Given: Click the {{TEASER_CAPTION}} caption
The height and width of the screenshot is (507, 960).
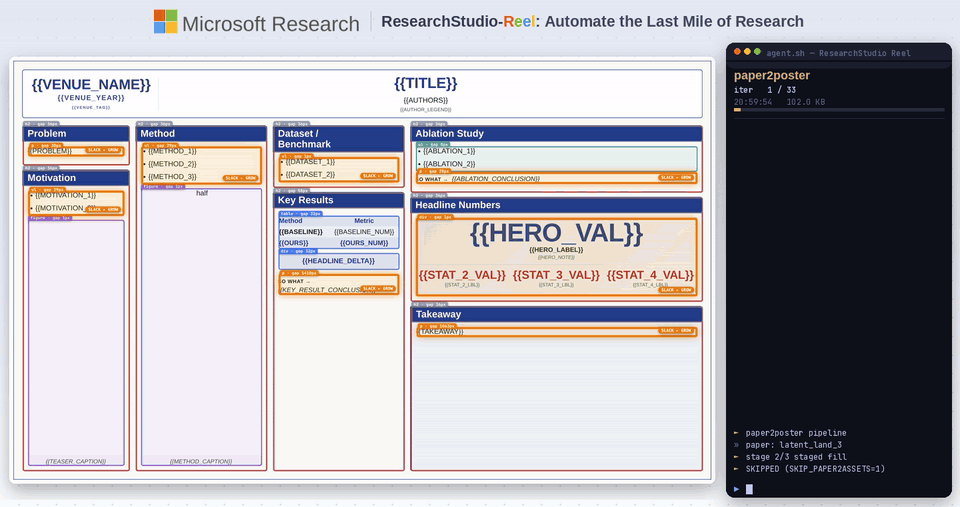Looking at the screenshot, I should click(x=76, y=461).
